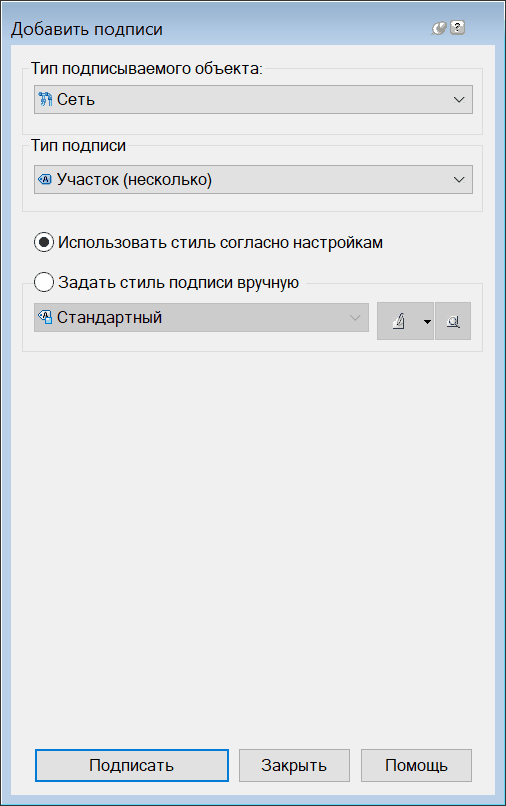This screenshot has height=806, width=506.
Task: Click the Тип подписи group label
Action: coord(78,145)
